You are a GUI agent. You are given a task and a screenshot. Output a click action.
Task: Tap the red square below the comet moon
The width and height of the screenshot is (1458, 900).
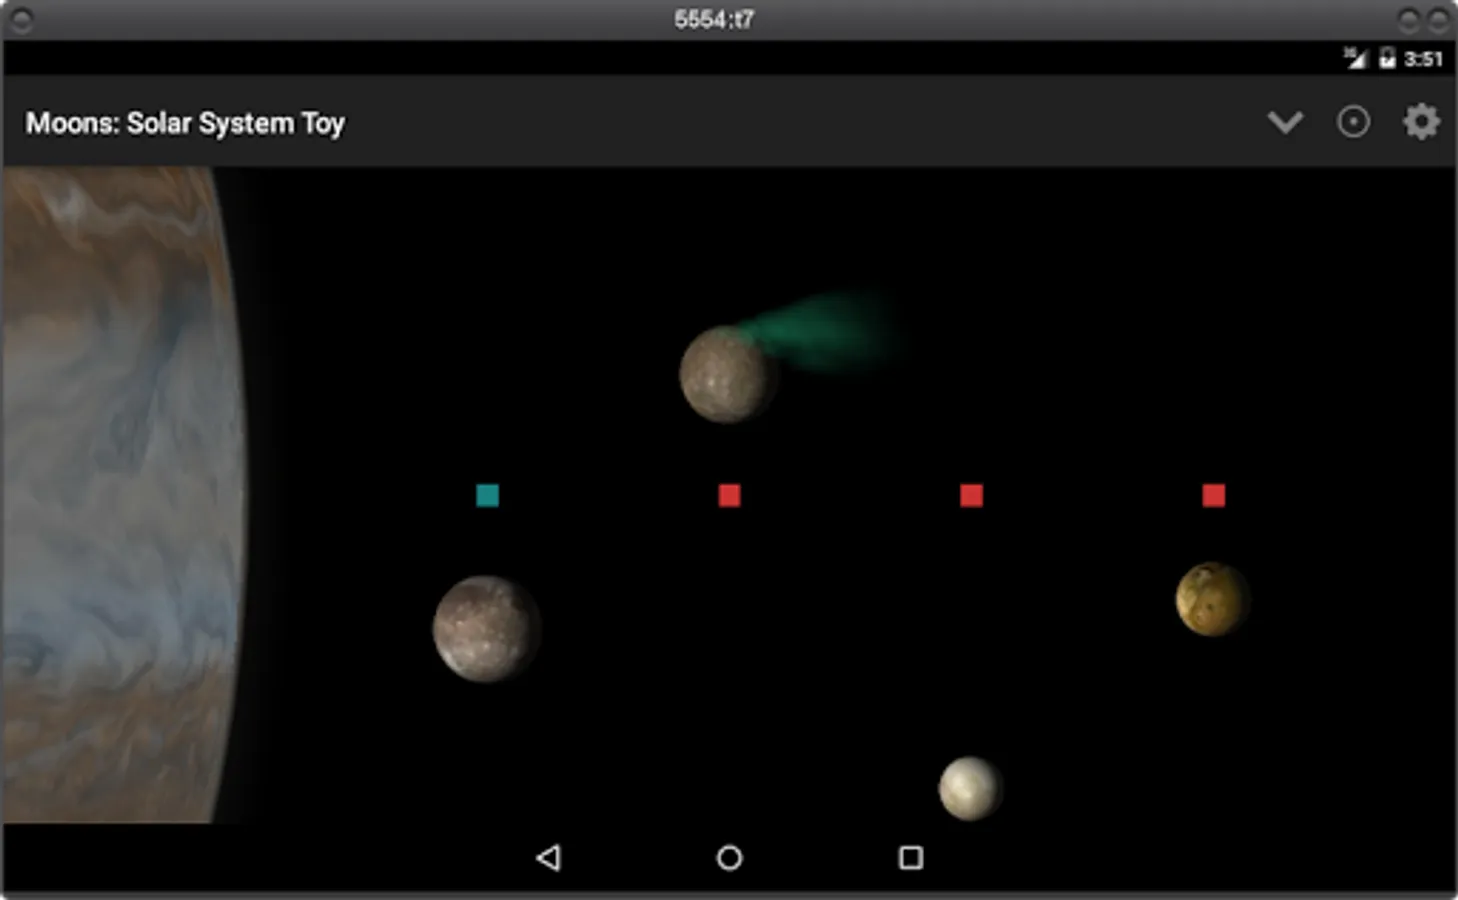pyautogui.click(x=729, y=495)
